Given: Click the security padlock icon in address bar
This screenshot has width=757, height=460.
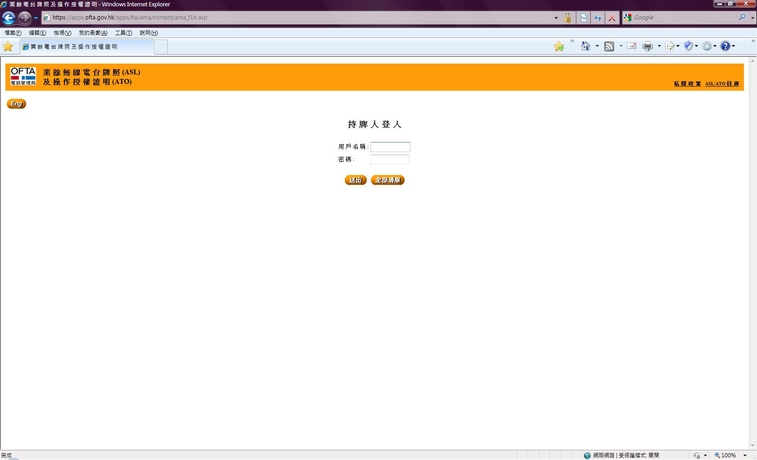Looking at the screenshot, I should click(x=568, y=18).
